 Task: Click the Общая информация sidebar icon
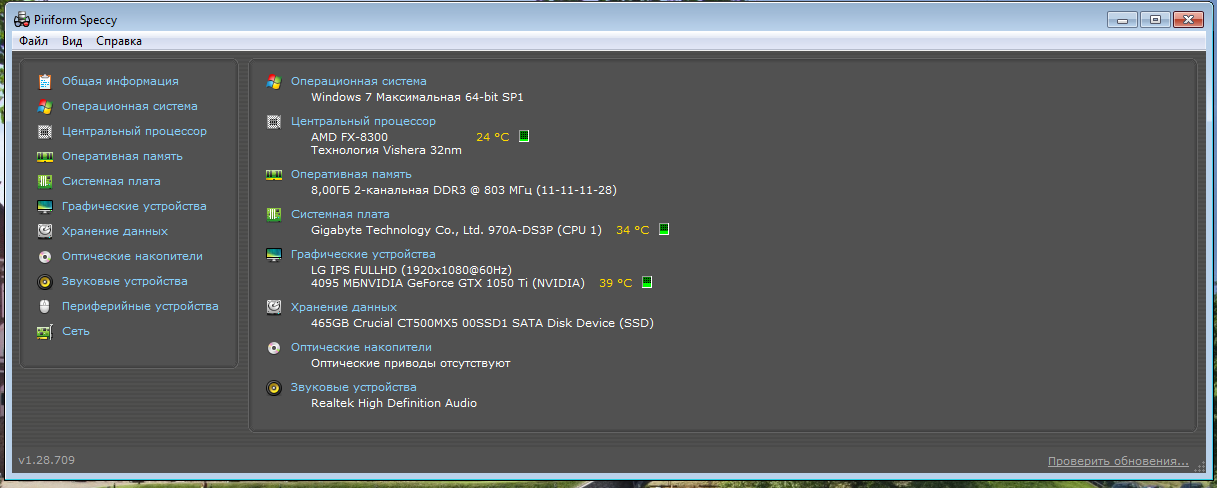pyautogui.click(x=44, y=81)
